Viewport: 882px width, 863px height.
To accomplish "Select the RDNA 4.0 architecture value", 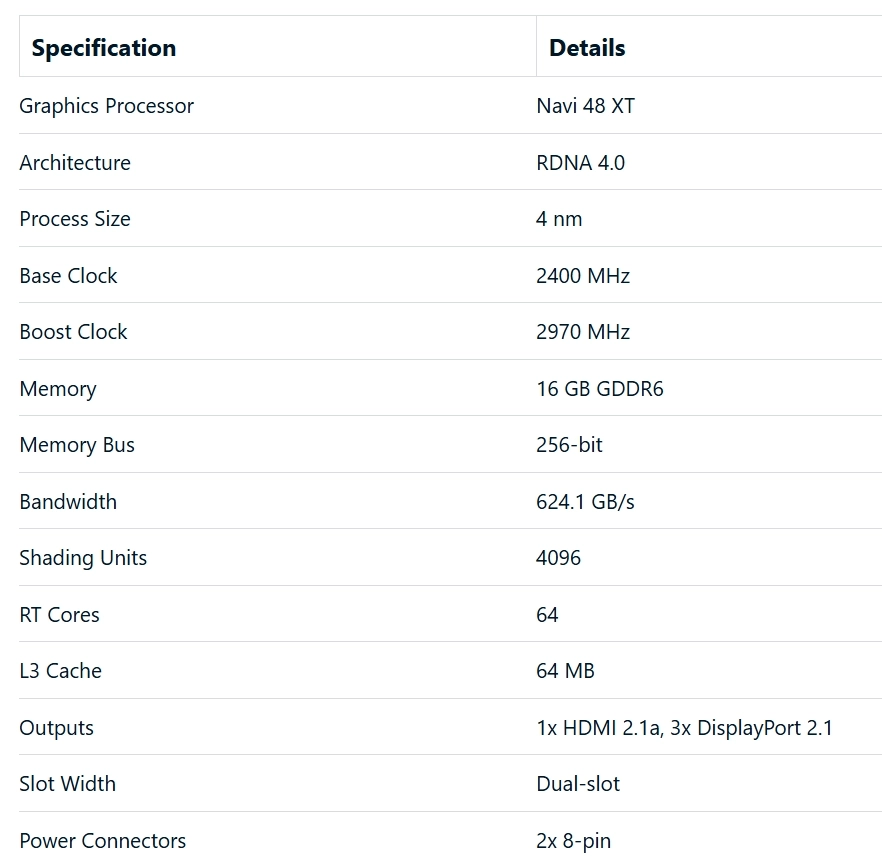I will click(x=580, y=163).
